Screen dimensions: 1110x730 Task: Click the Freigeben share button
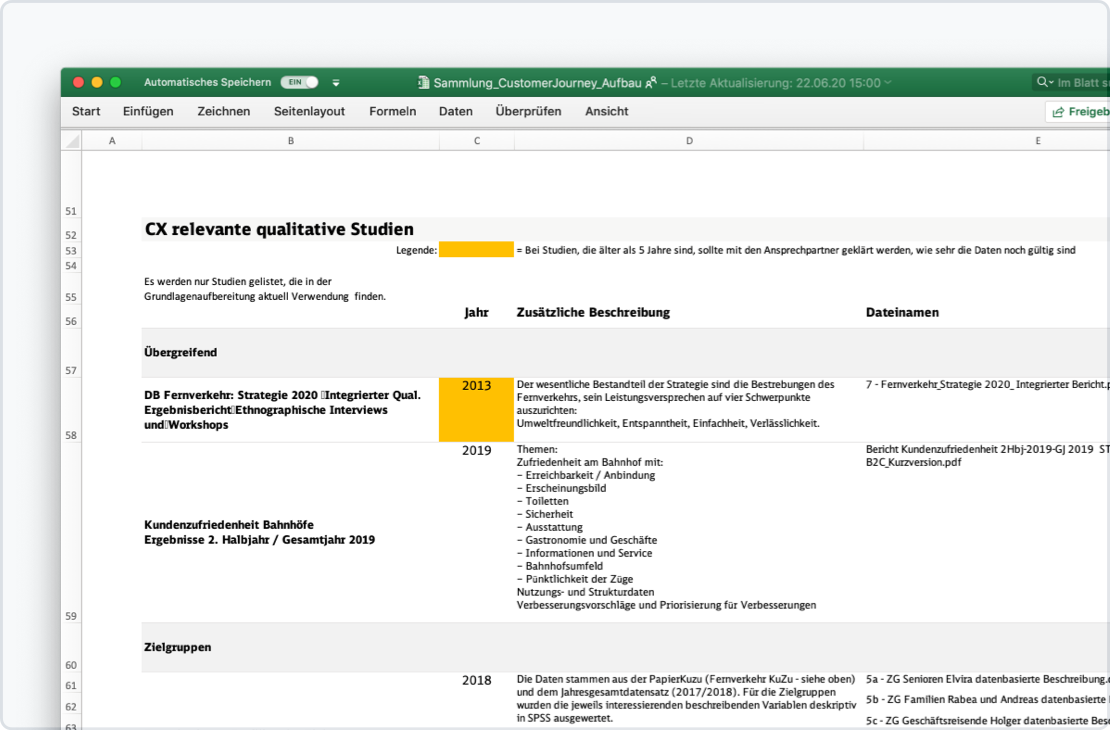[1080, 112]
